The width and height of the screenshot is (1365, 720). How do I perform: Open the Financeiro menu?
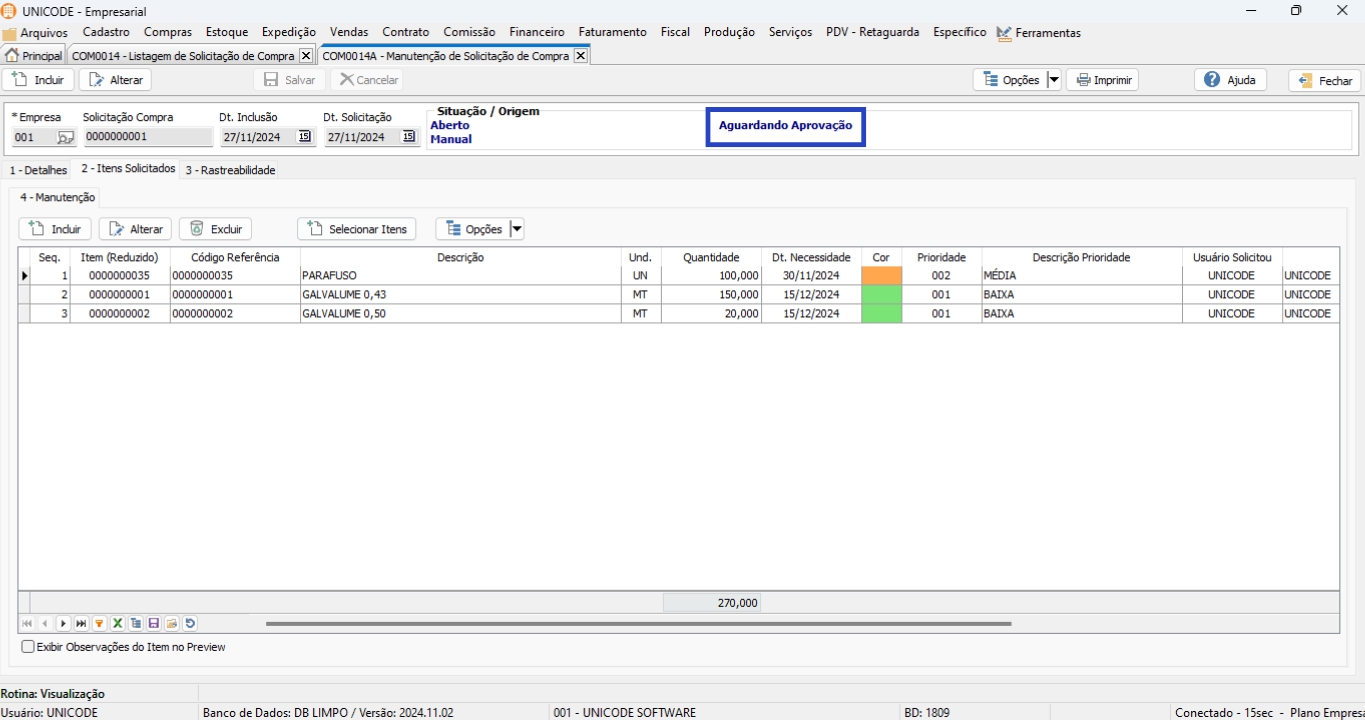(x=536, y=32)
